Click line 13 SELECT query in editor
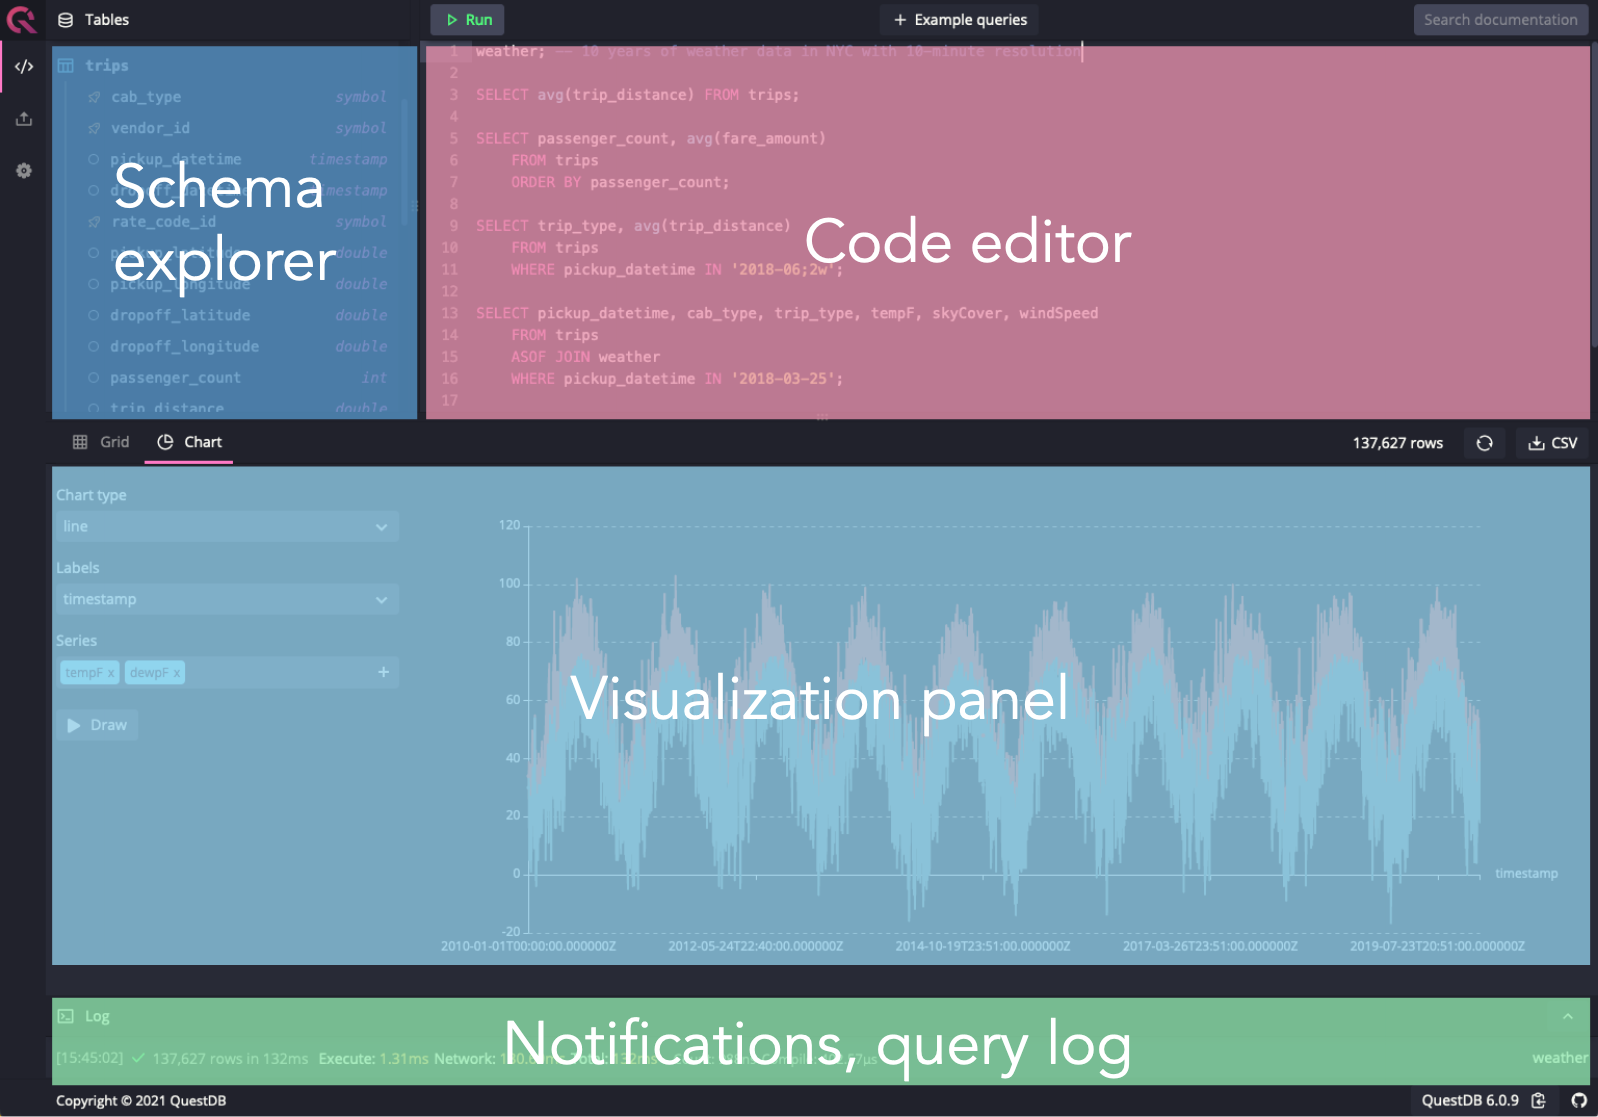The width and height of the screenshot is (1598, 1117). [x=787, y=313]
